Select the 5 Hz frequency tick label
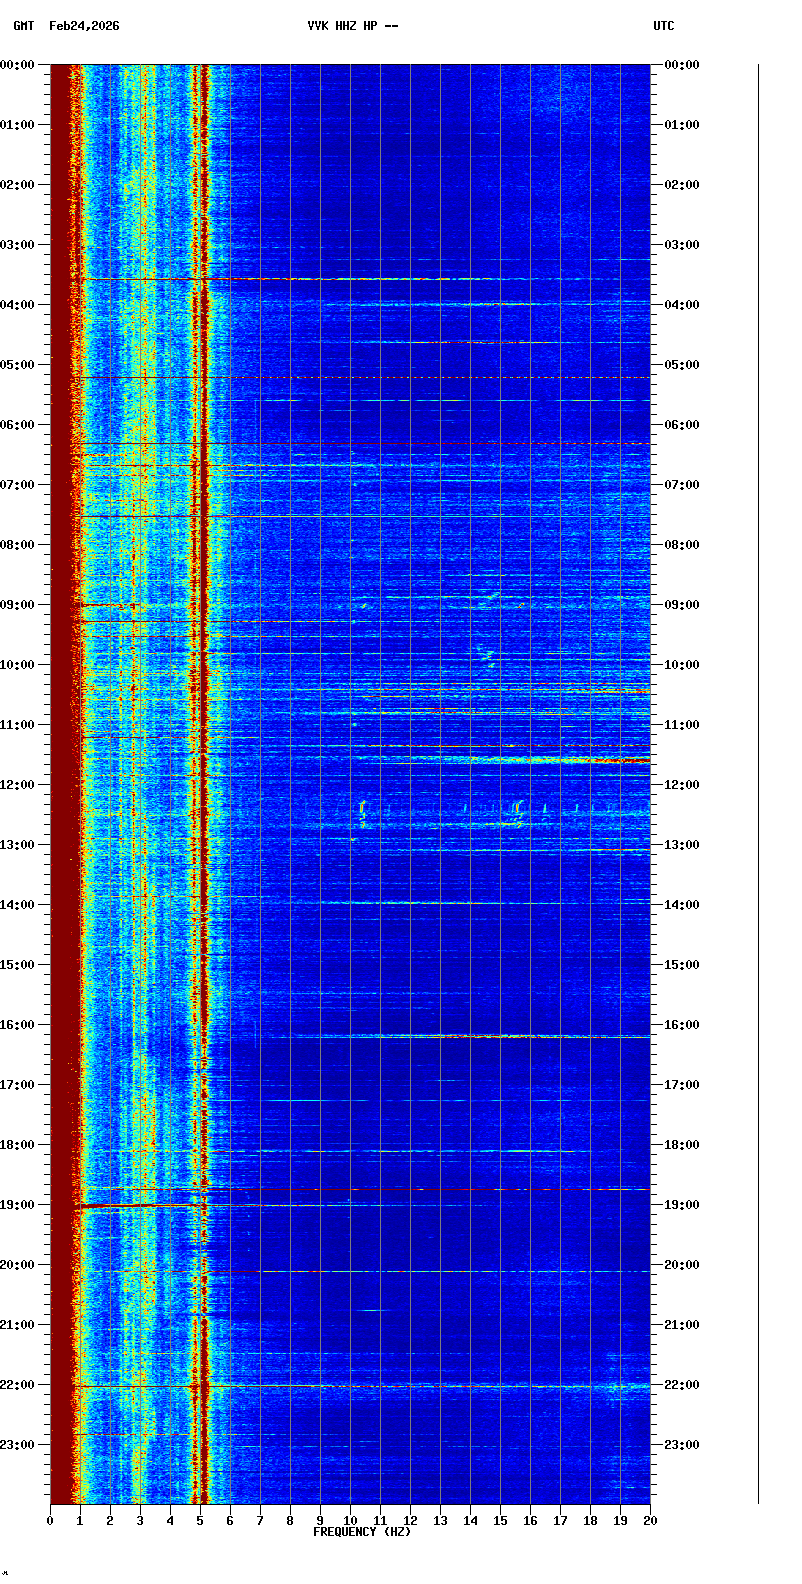 pyautogui.click(x=200, y=1521)
